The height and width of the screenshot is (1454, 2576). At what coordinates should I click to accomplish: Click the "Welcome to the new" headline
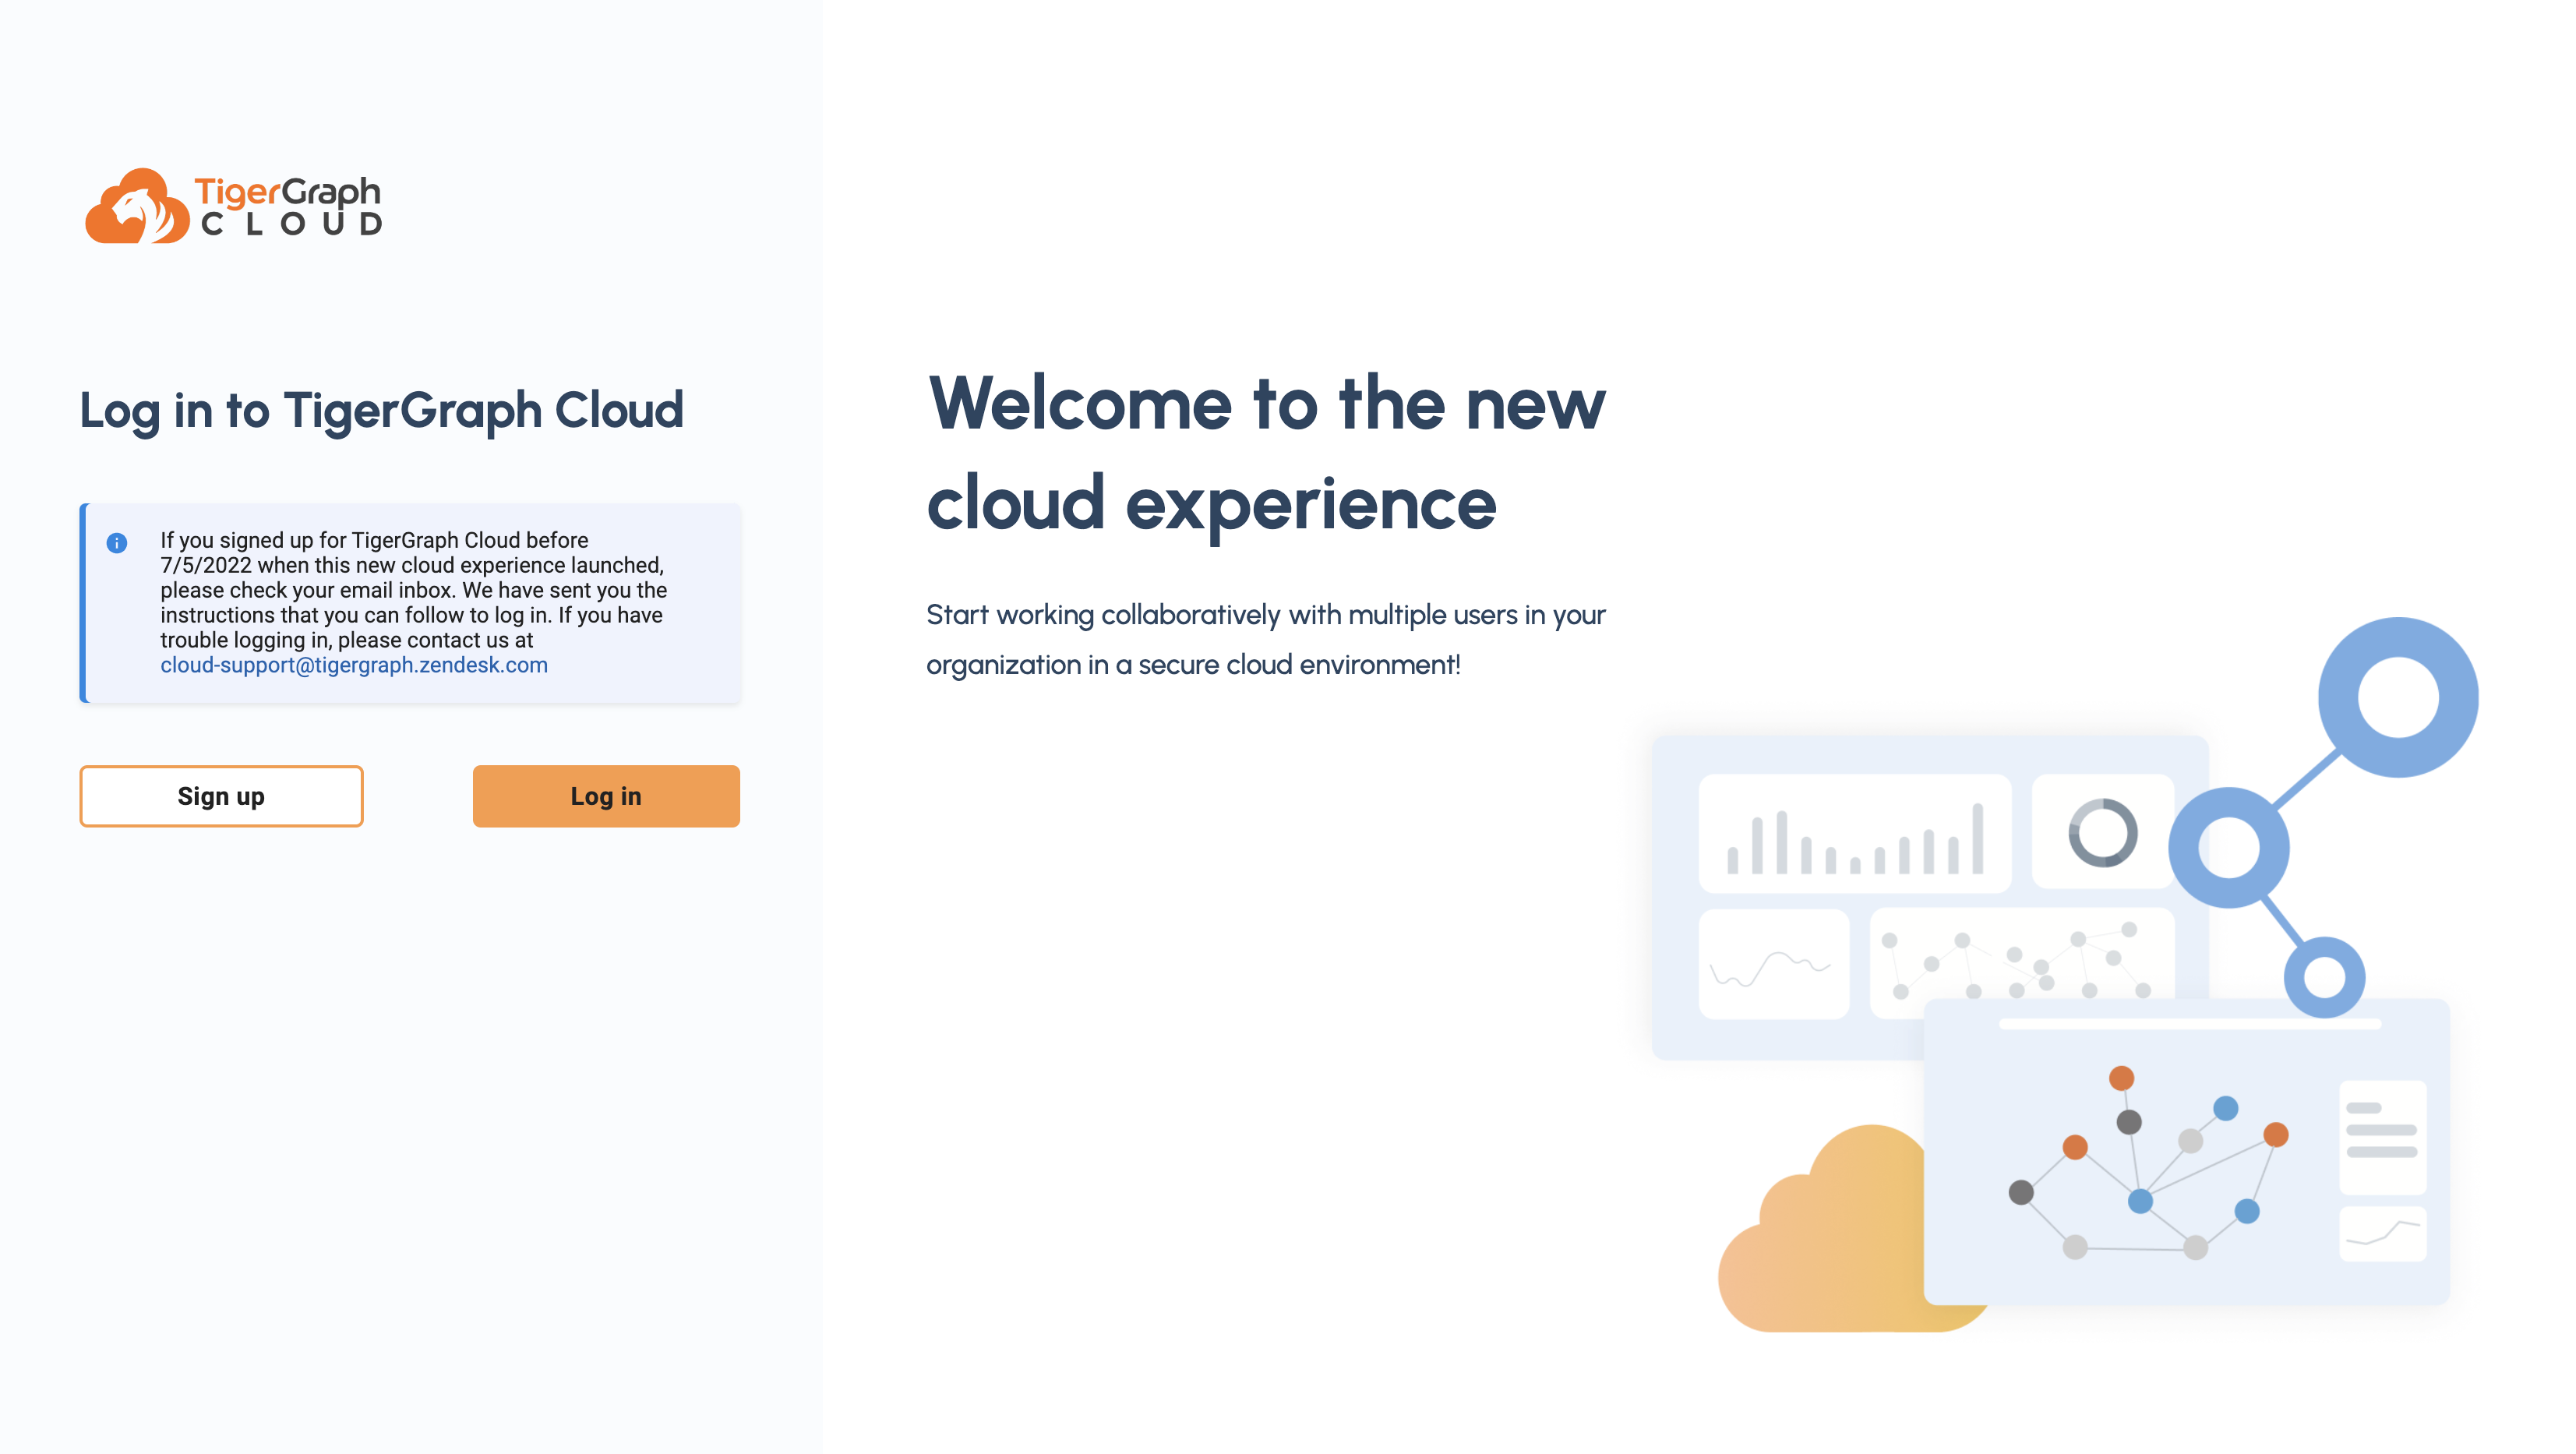click(x=1266, y=404)
